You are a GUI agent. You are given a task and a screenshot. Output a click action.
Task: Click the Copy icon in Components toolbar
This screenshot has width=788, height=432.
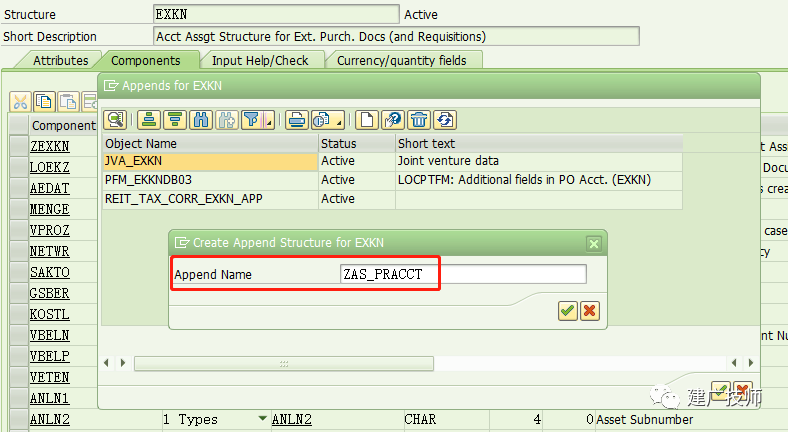click(44, 102)
